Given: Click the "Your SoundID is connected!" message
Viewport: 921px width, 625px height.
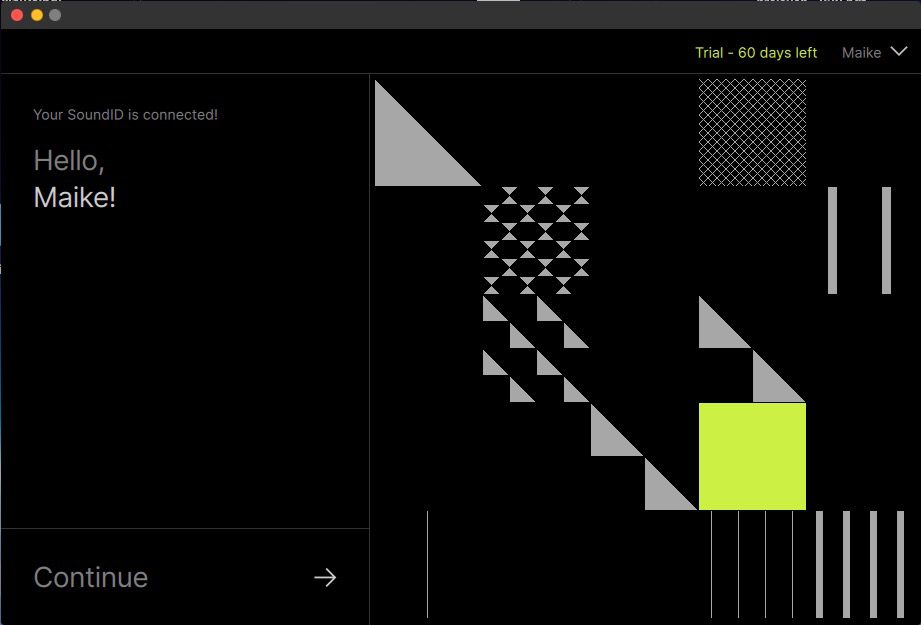Looking at the screenshot, I should (x=125, y=115).
